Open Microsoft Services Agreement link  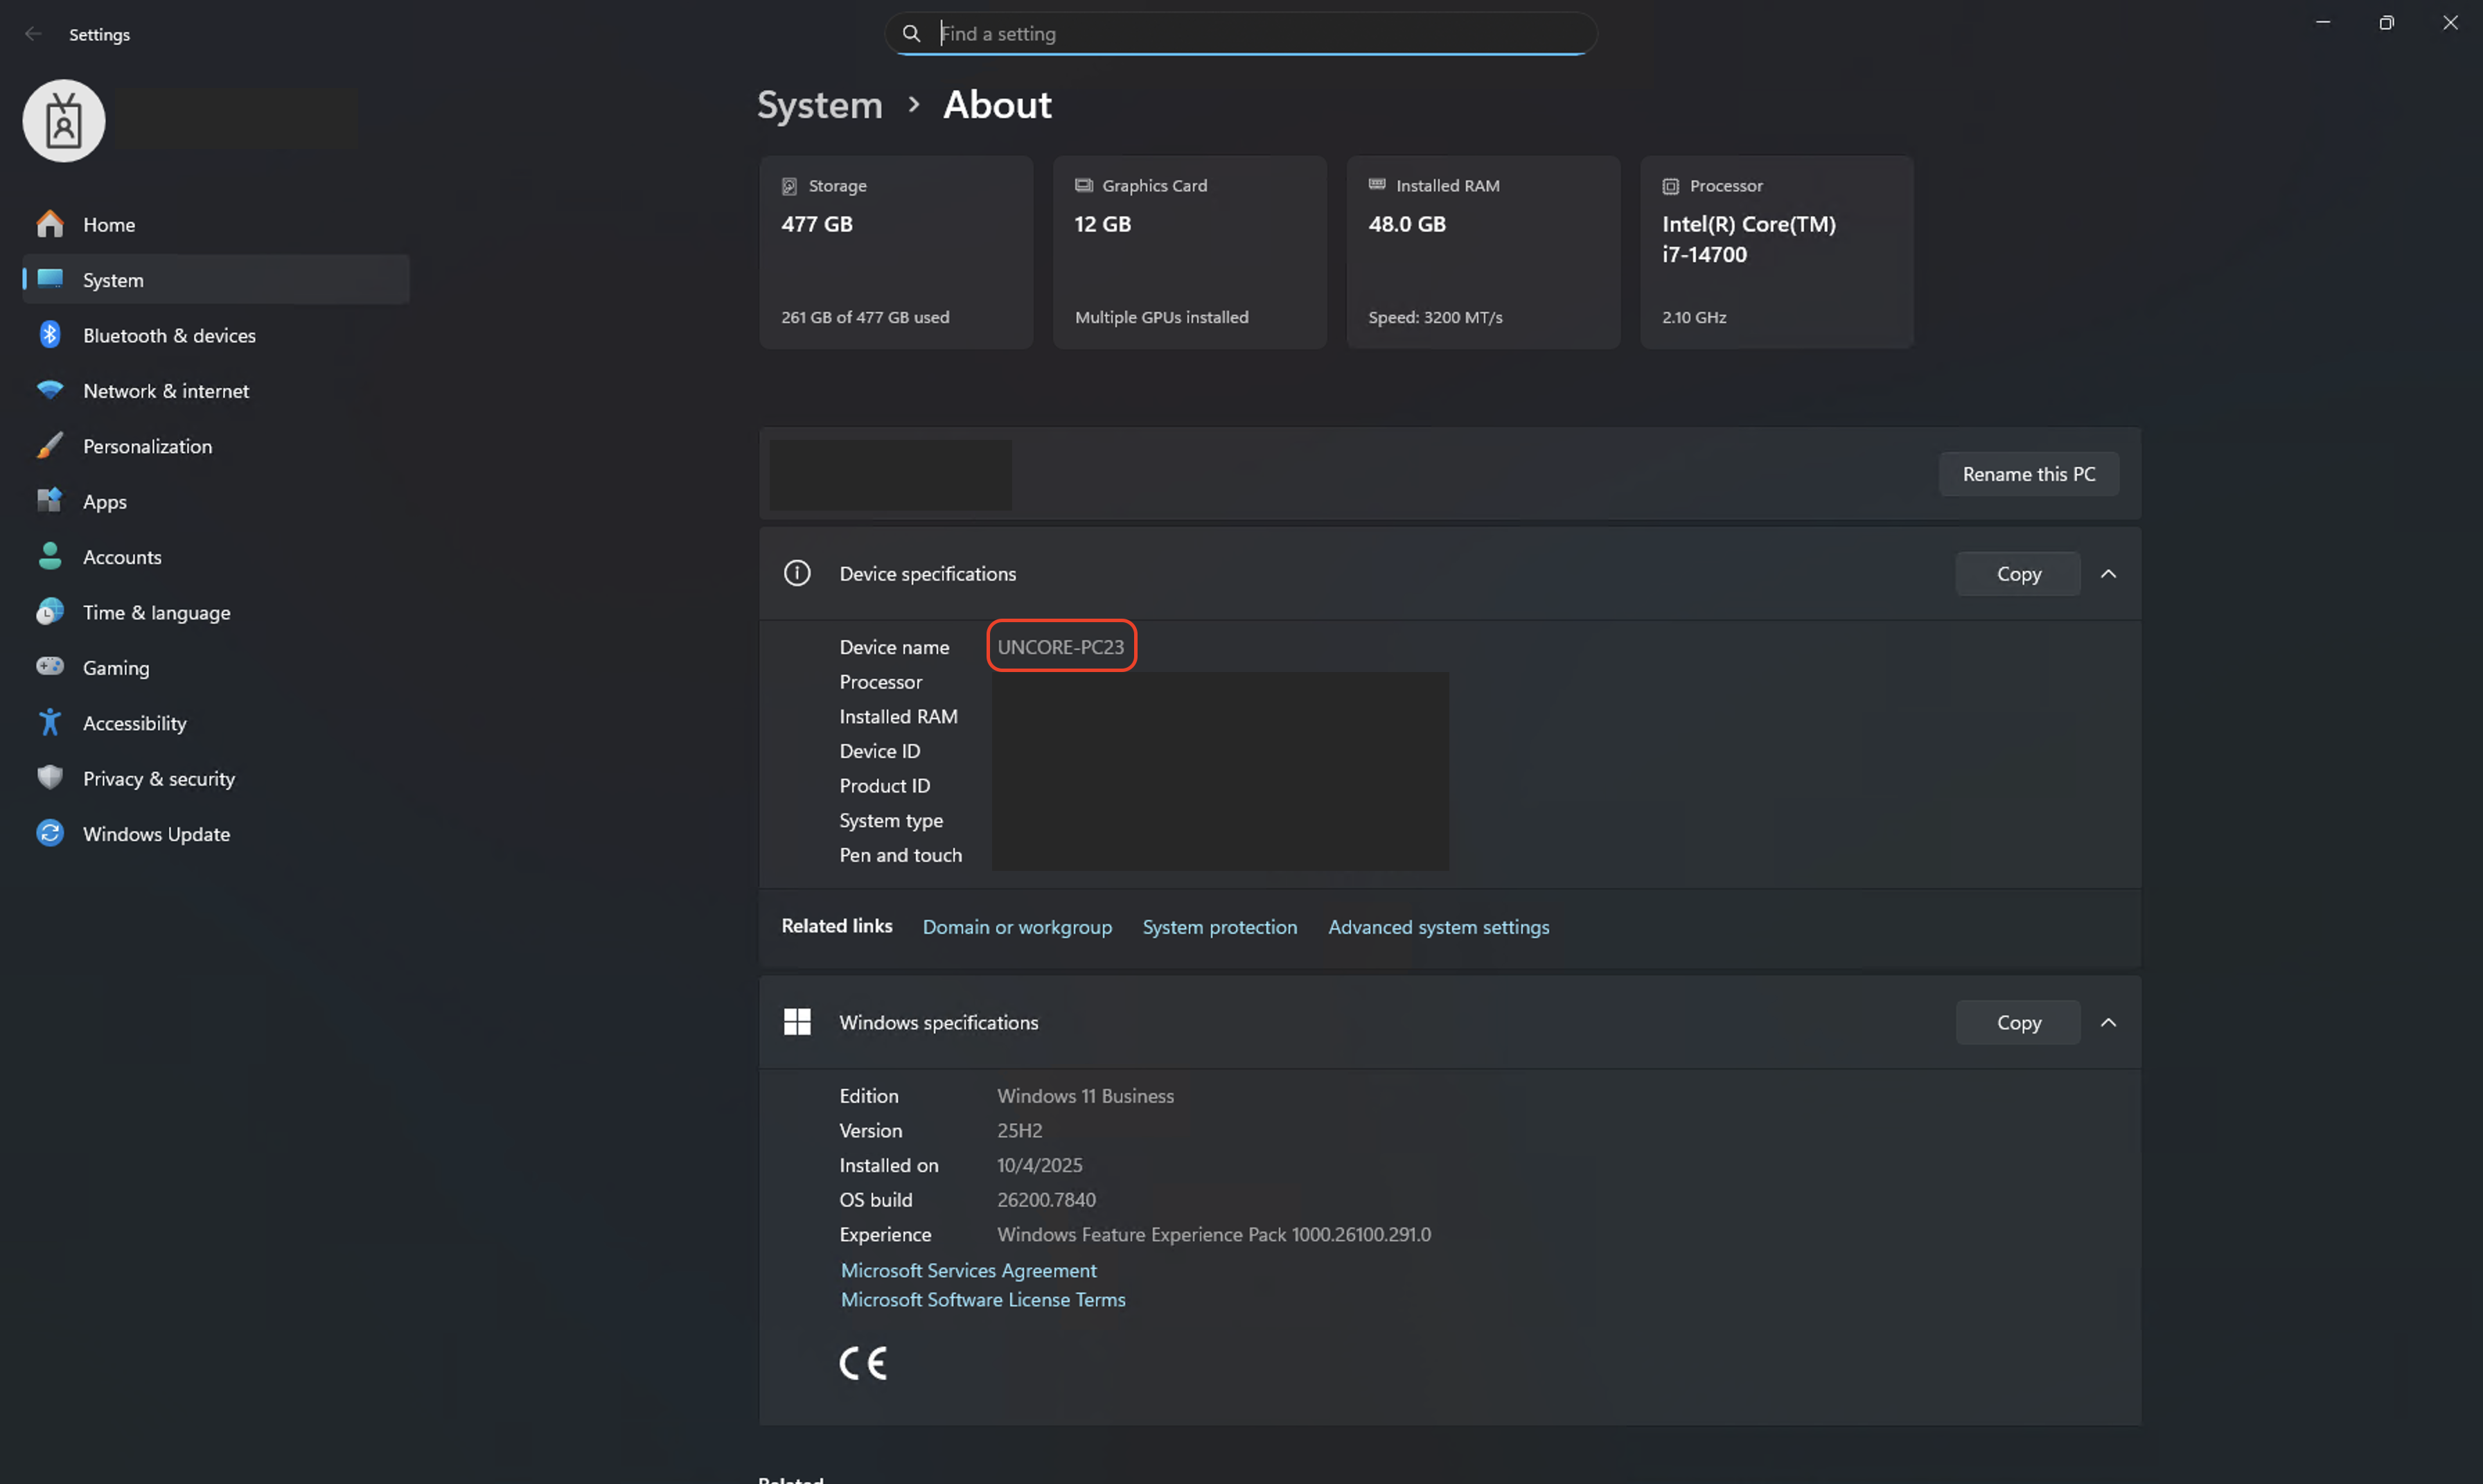pyautogui.click(x=969, y=1270)
